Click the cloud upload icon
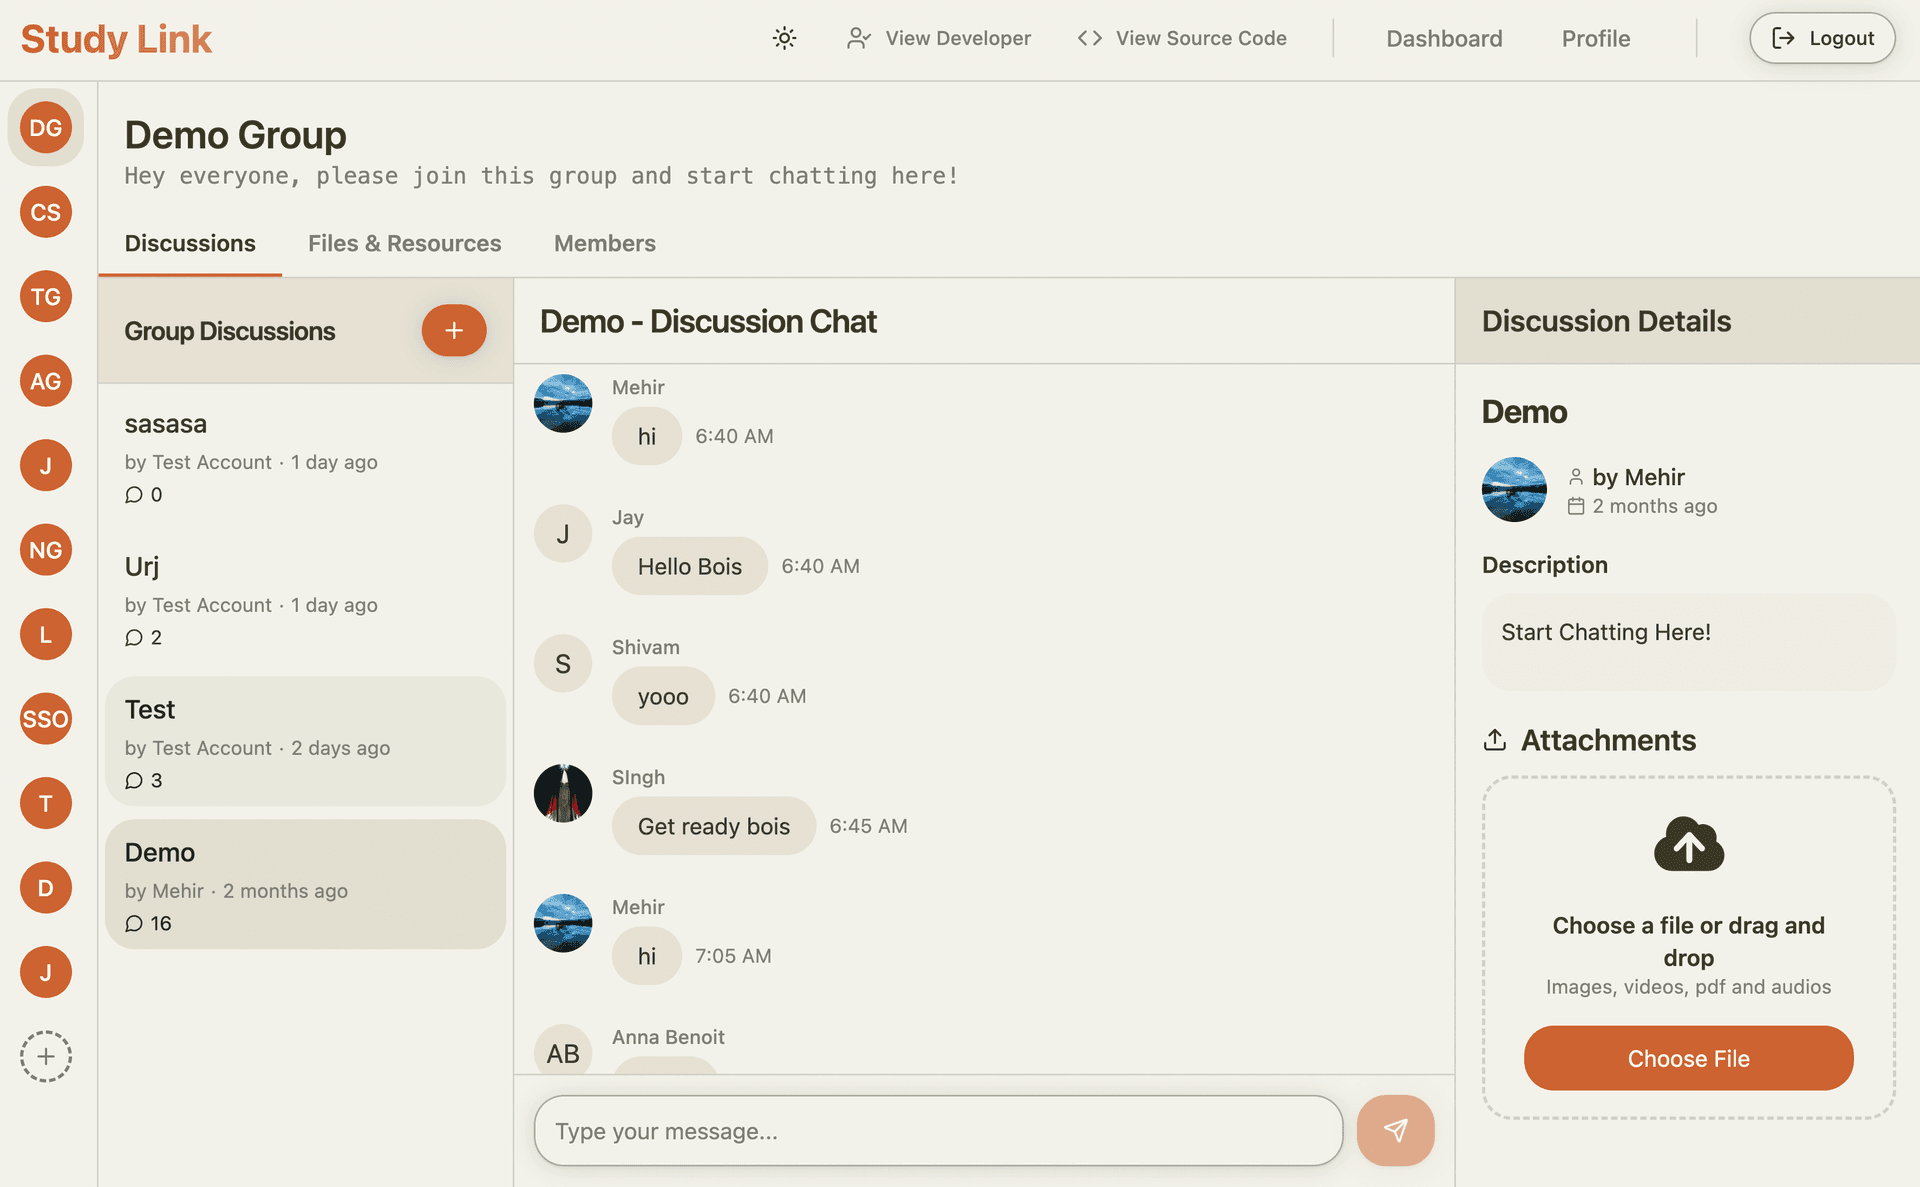1920x1187 pixels. (x=1688, y=845)
